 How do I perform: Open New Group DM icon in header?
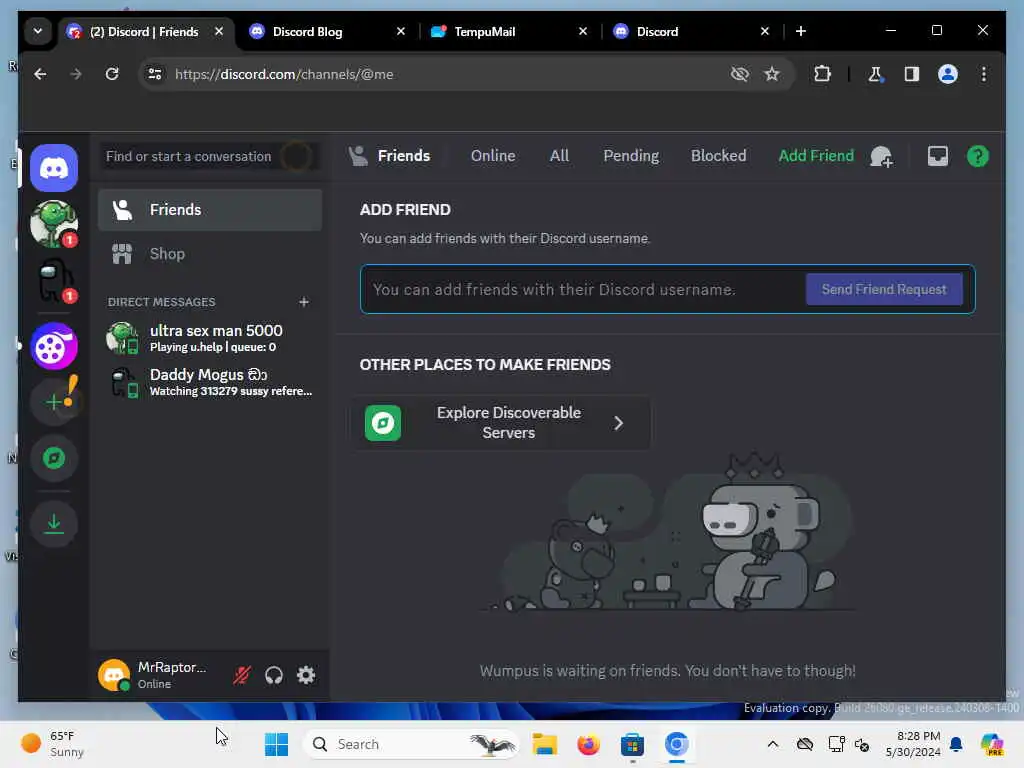click(881, 156)
